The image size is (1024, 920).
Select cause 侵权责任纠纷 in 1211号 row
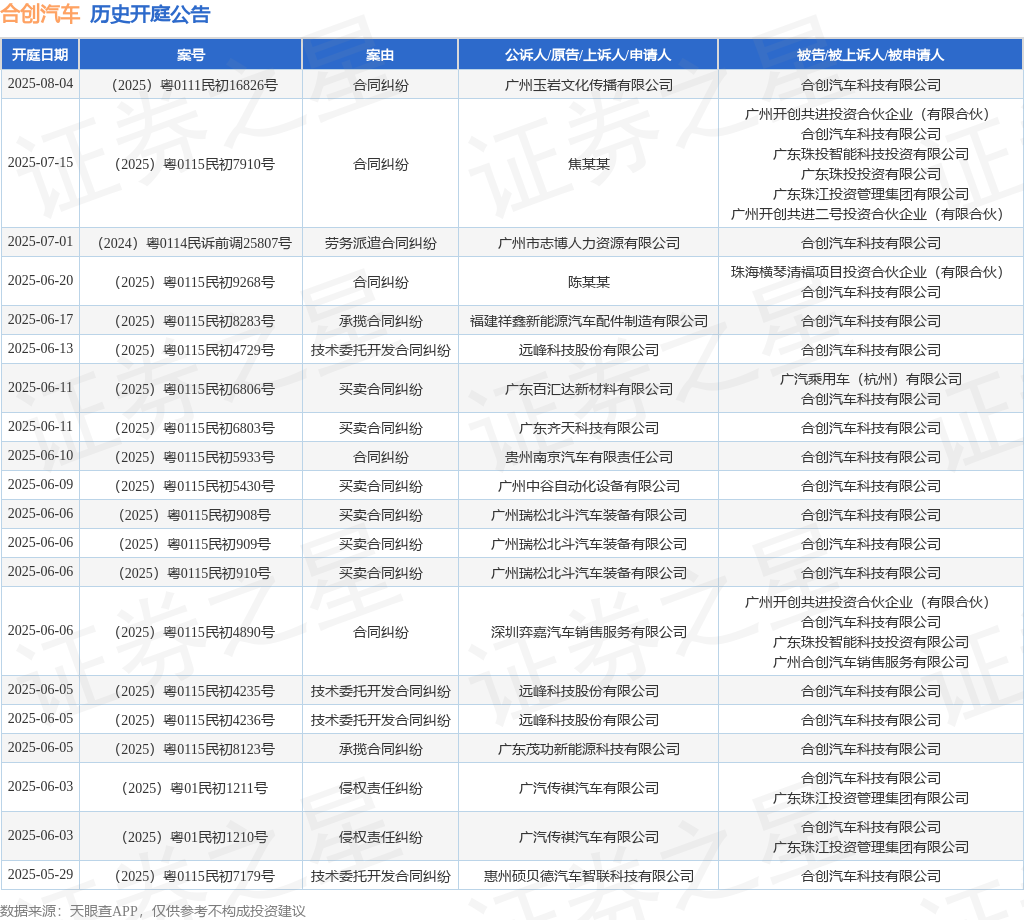tap(380, 788)
